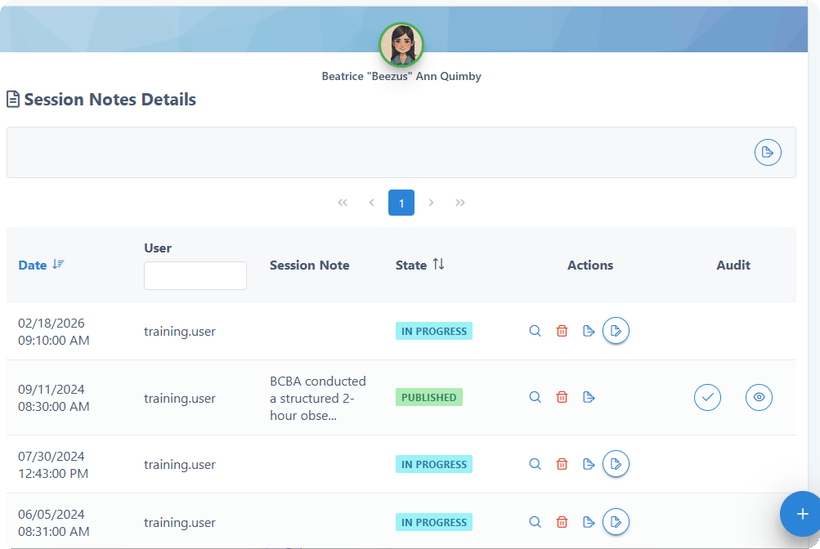Edit the 07/30/2024 in-progress session note
The height and width of the screenshot is (549, 820).
pos(616,464)
